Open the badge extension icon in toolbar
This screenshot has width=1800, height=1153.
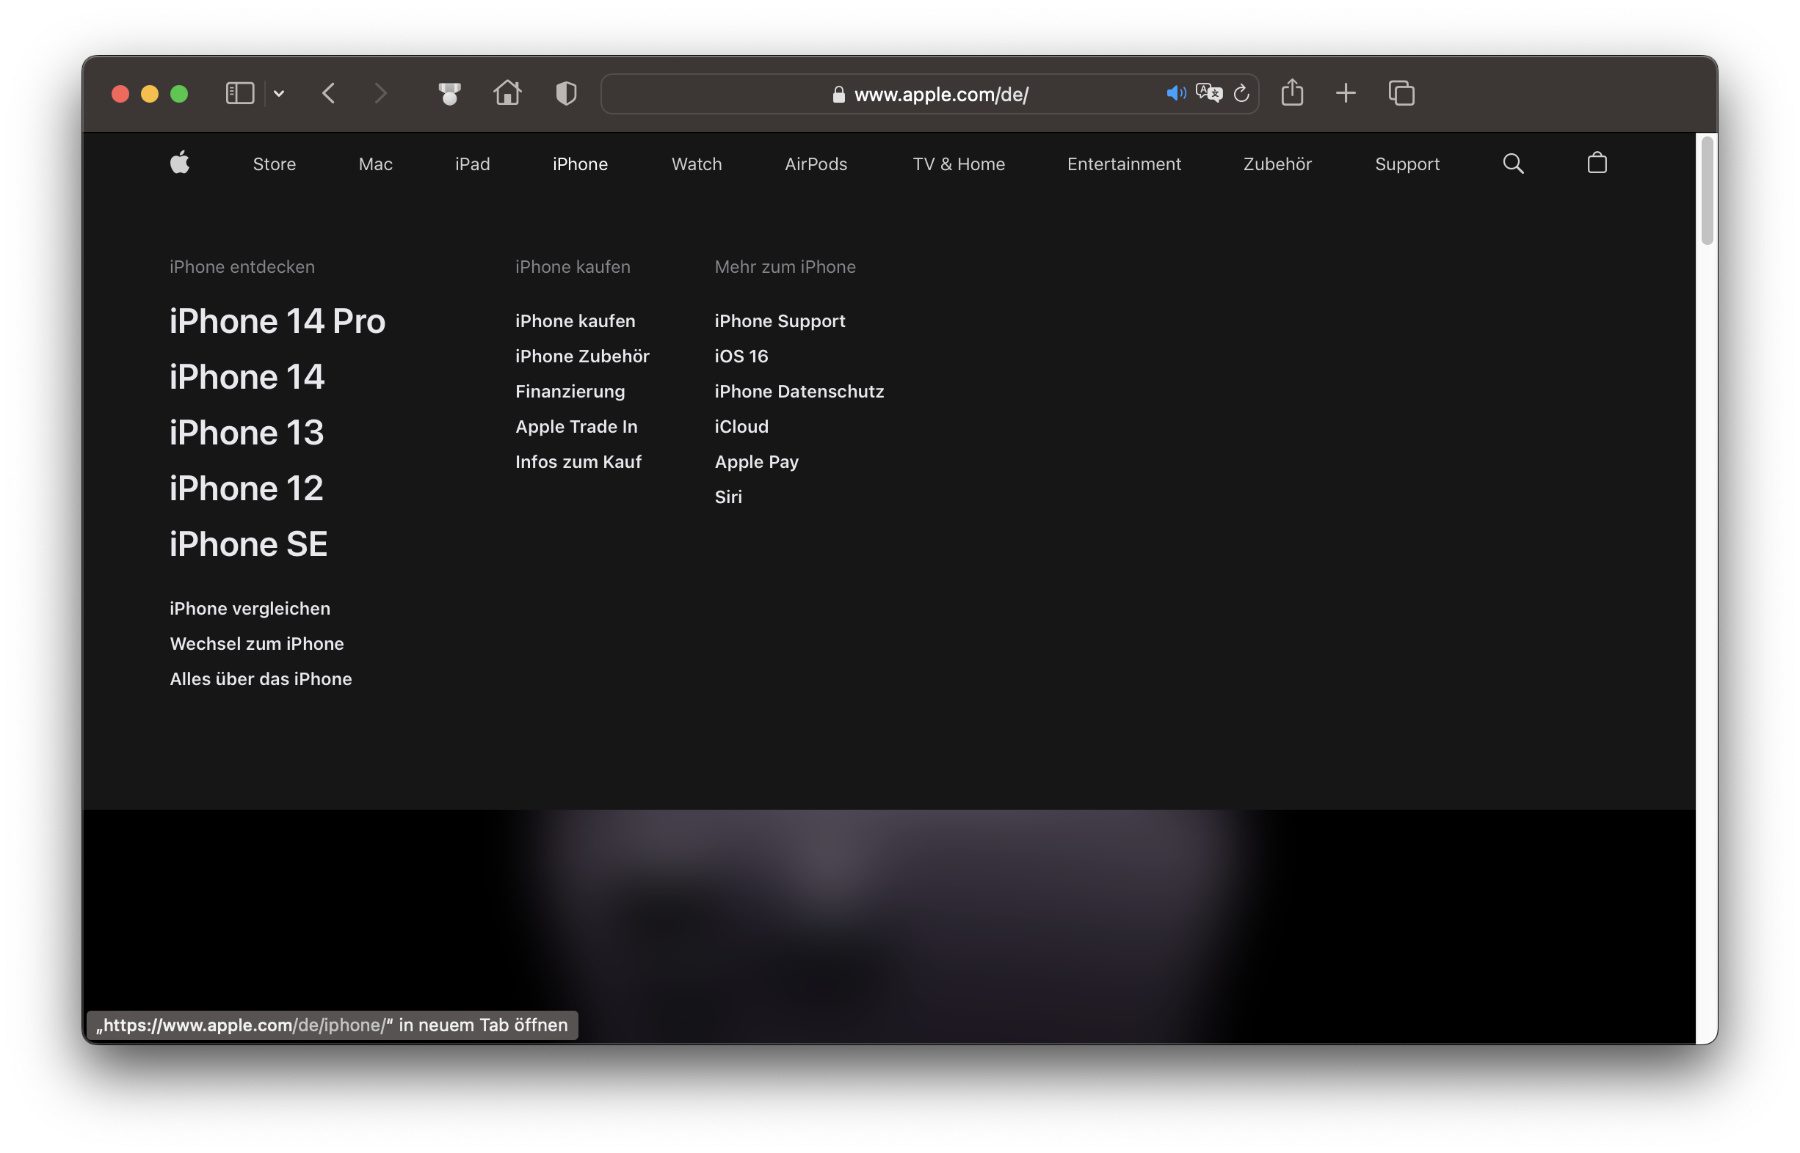tap(450, 93)
